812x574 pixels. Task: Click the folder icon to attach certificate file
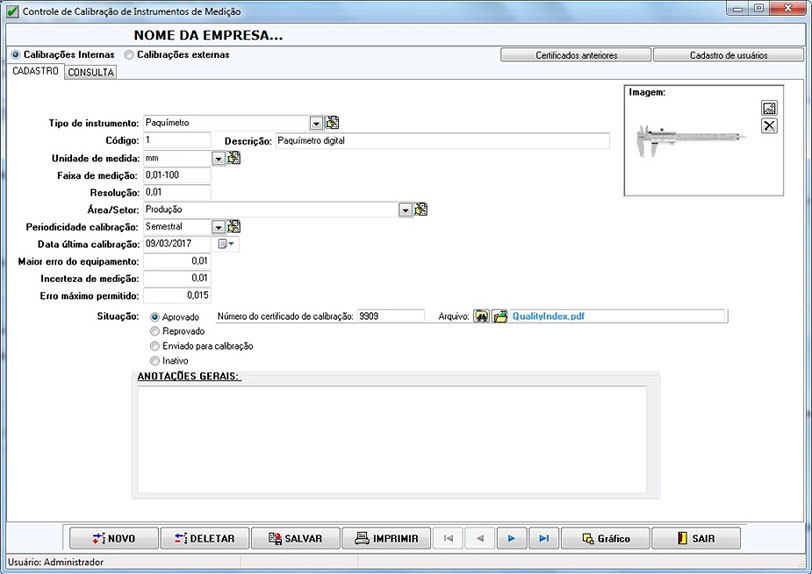click(499, 316)
